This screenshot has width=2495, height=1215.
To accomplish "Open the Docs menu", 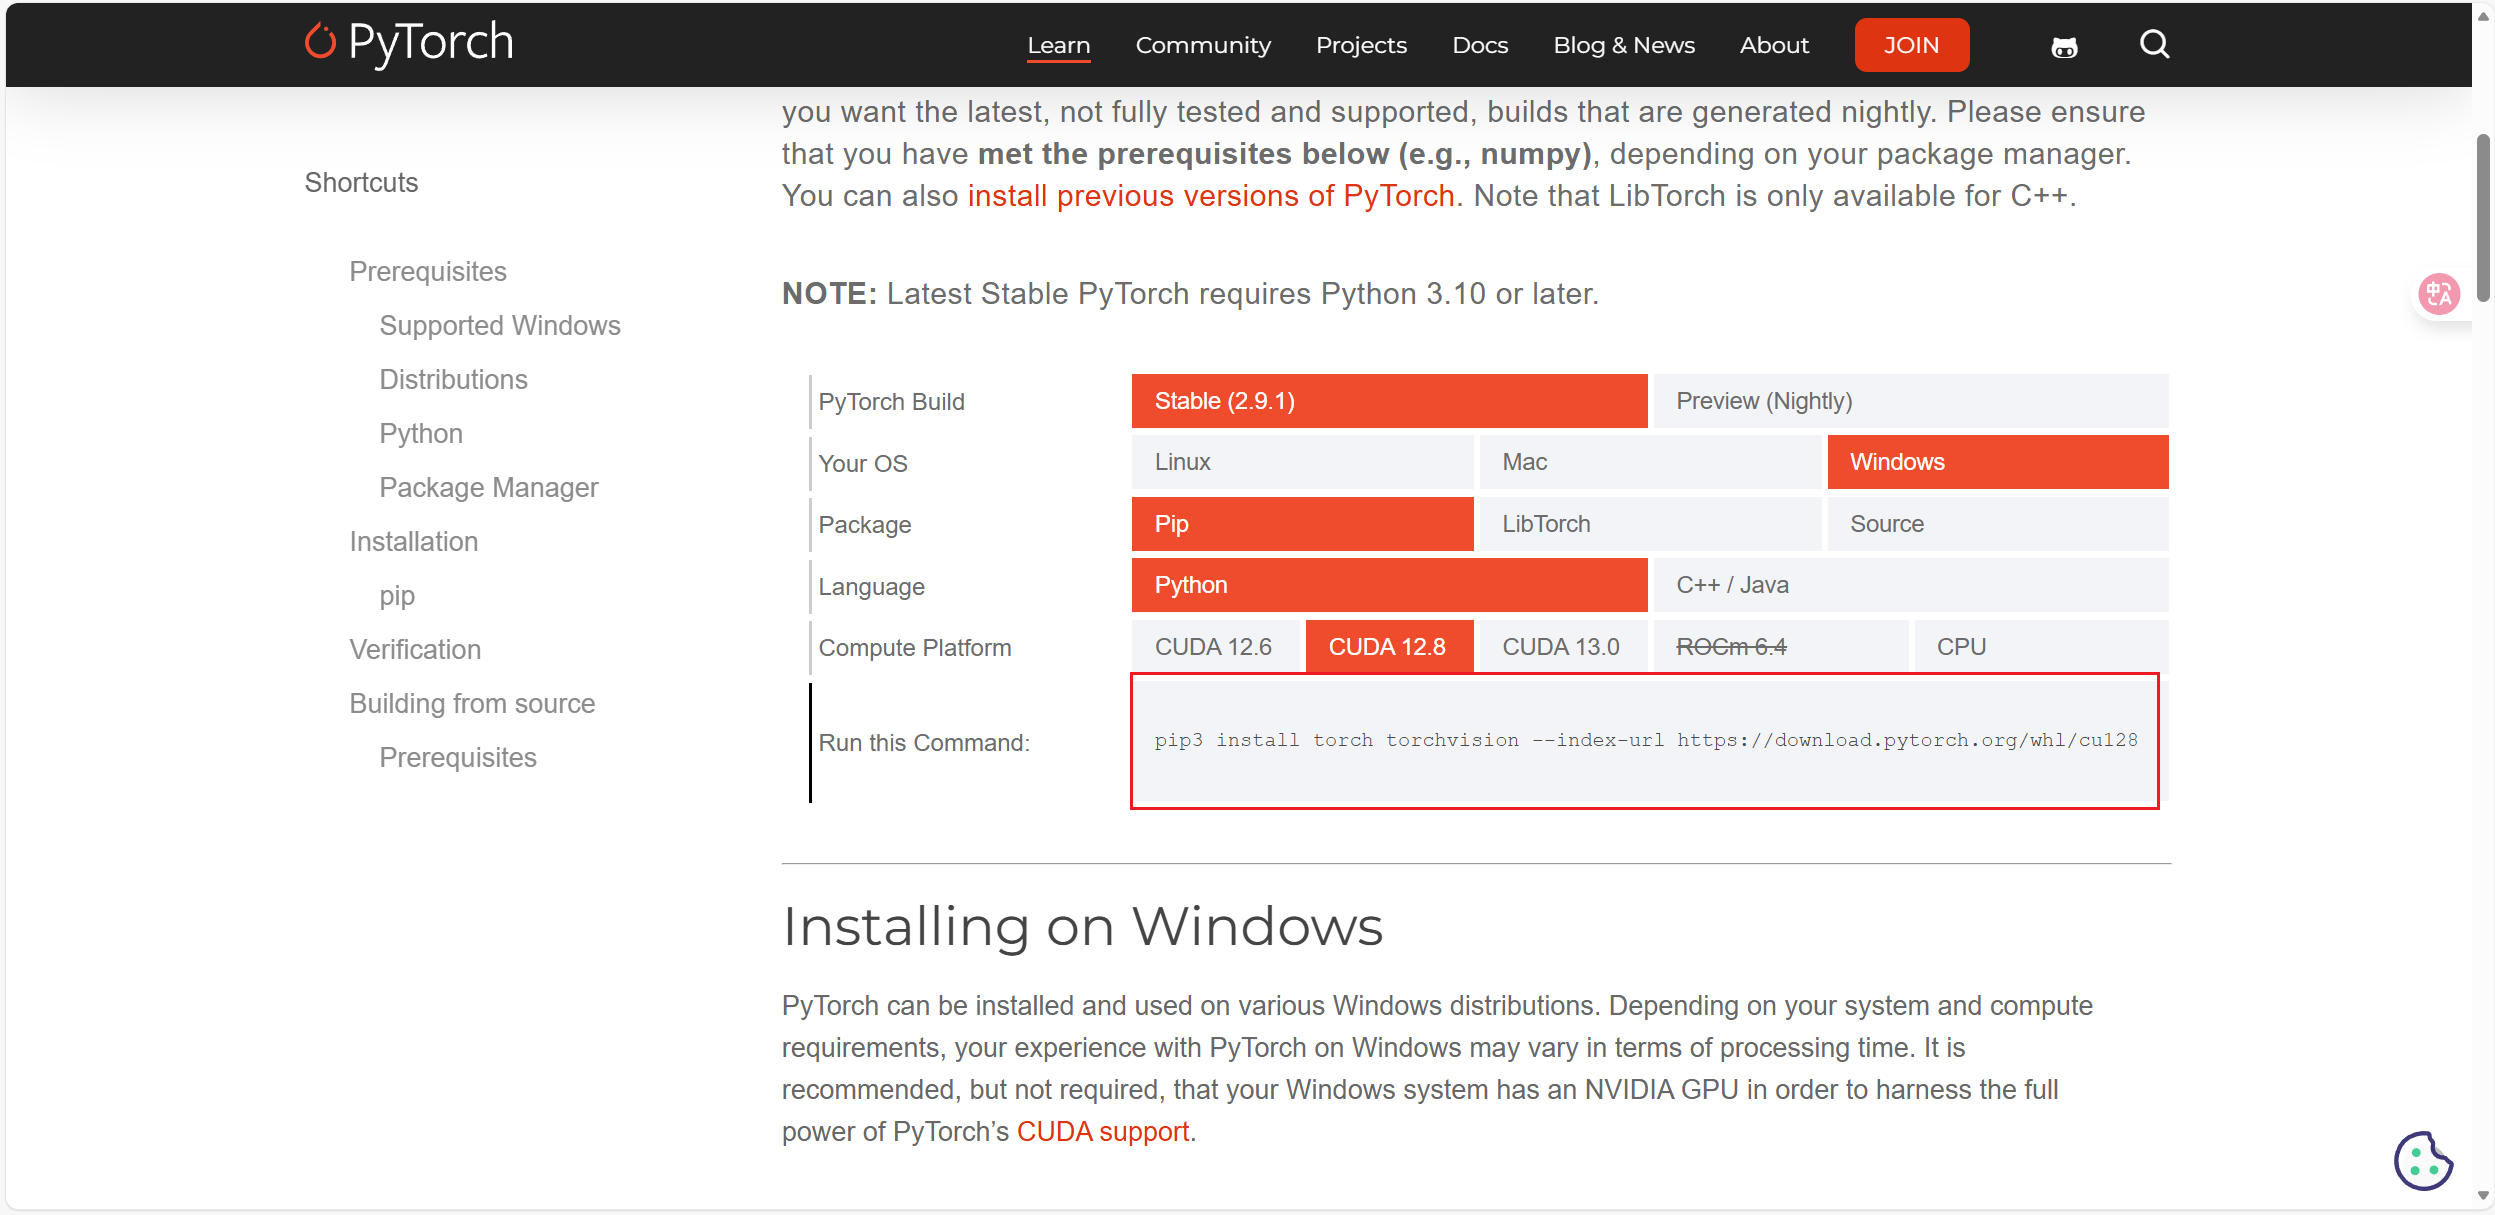I will (1480, 45).
